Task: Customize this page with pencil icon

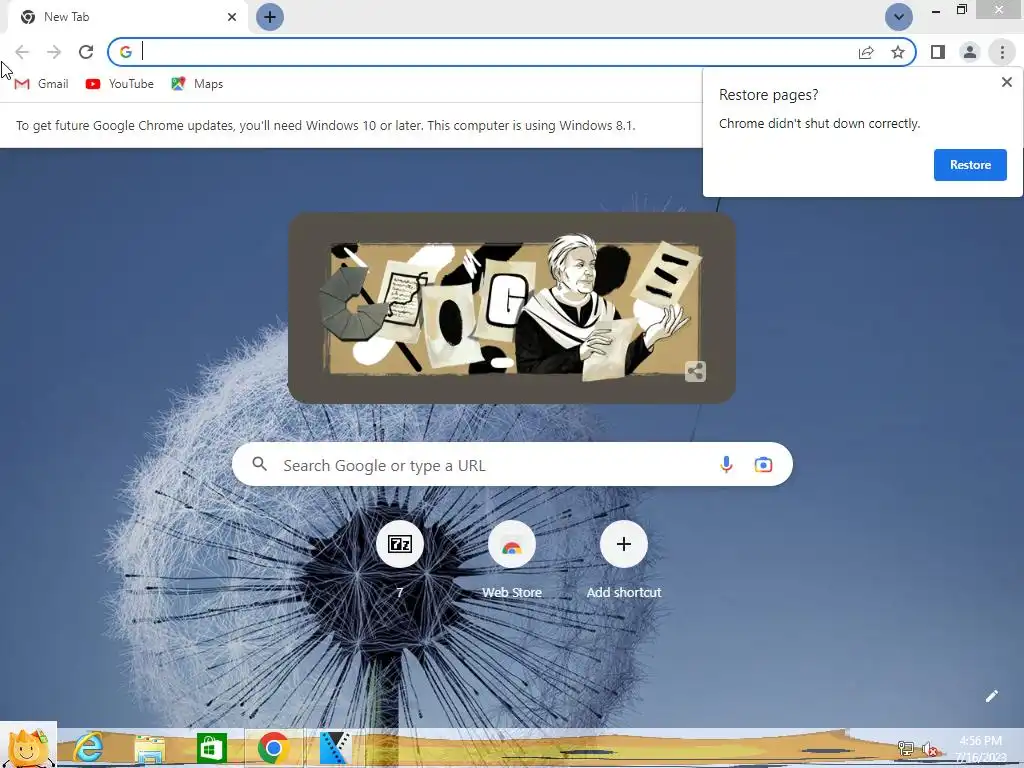Action: pos(991,696)
